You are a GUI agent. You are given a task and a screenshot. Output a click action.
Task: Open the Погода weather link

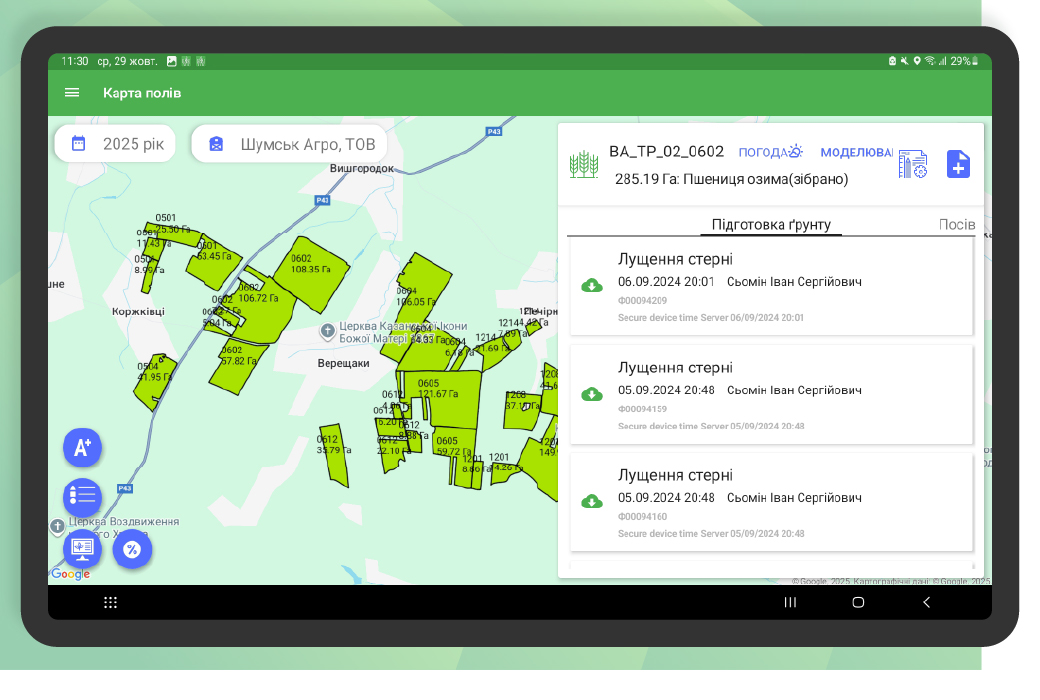click(770, 152)
